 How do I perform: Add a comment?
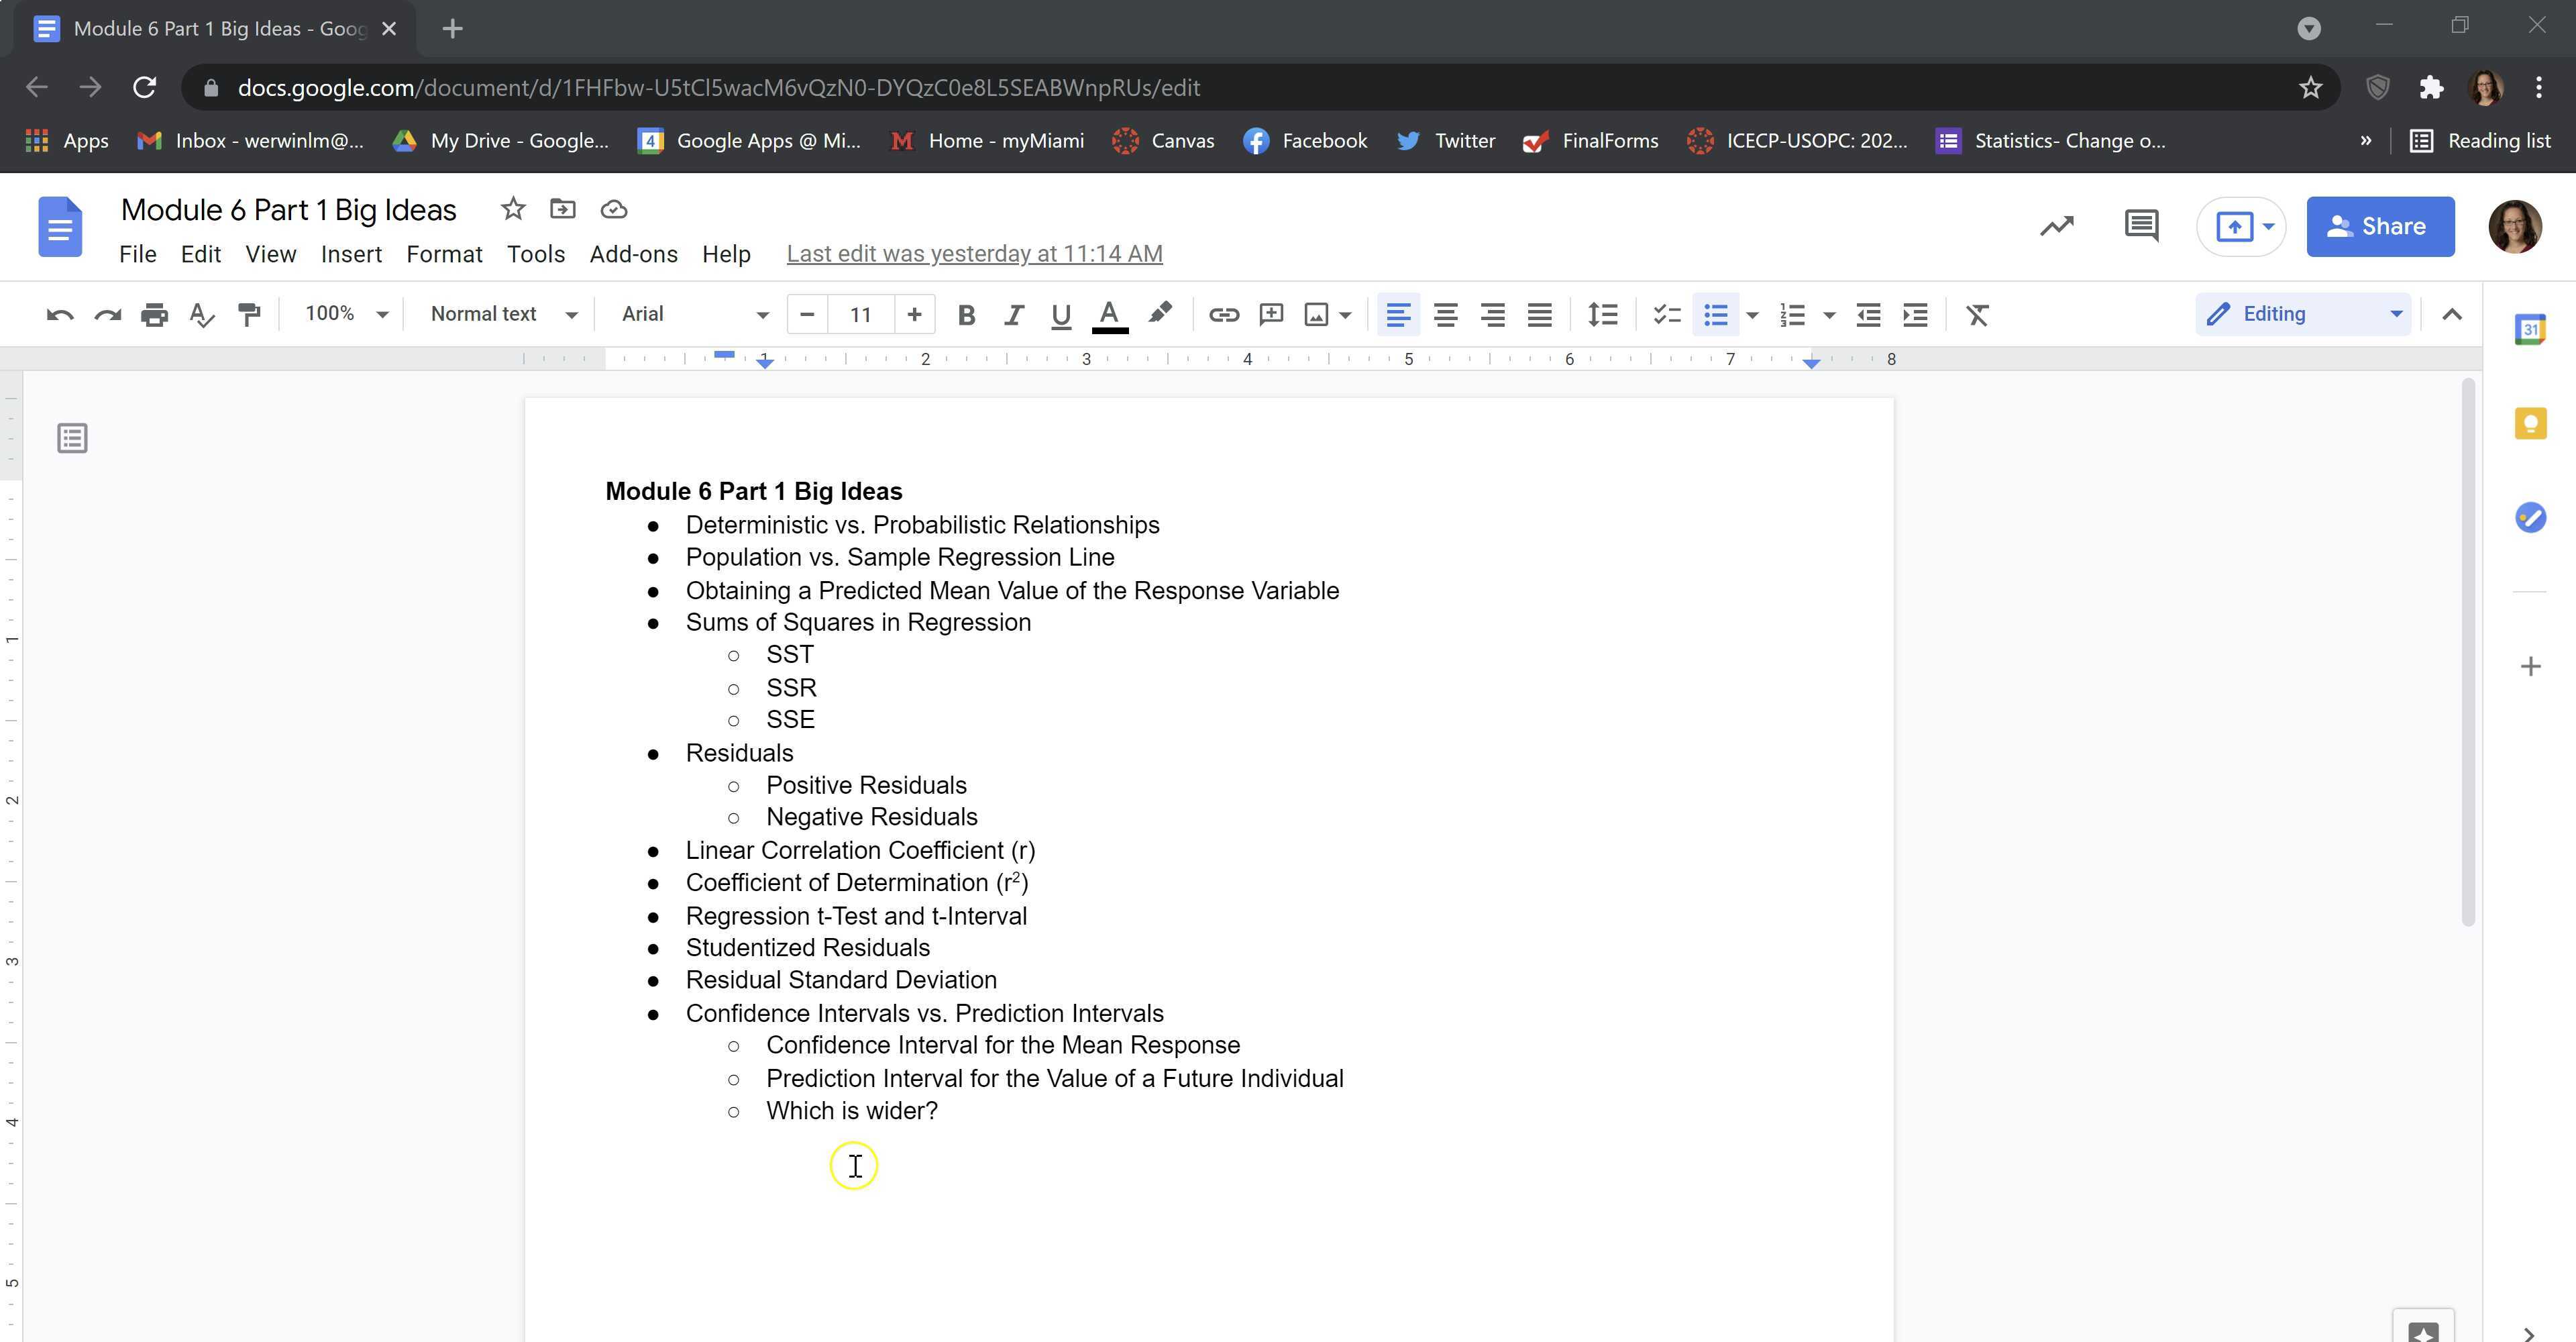tap(1270, 314)
